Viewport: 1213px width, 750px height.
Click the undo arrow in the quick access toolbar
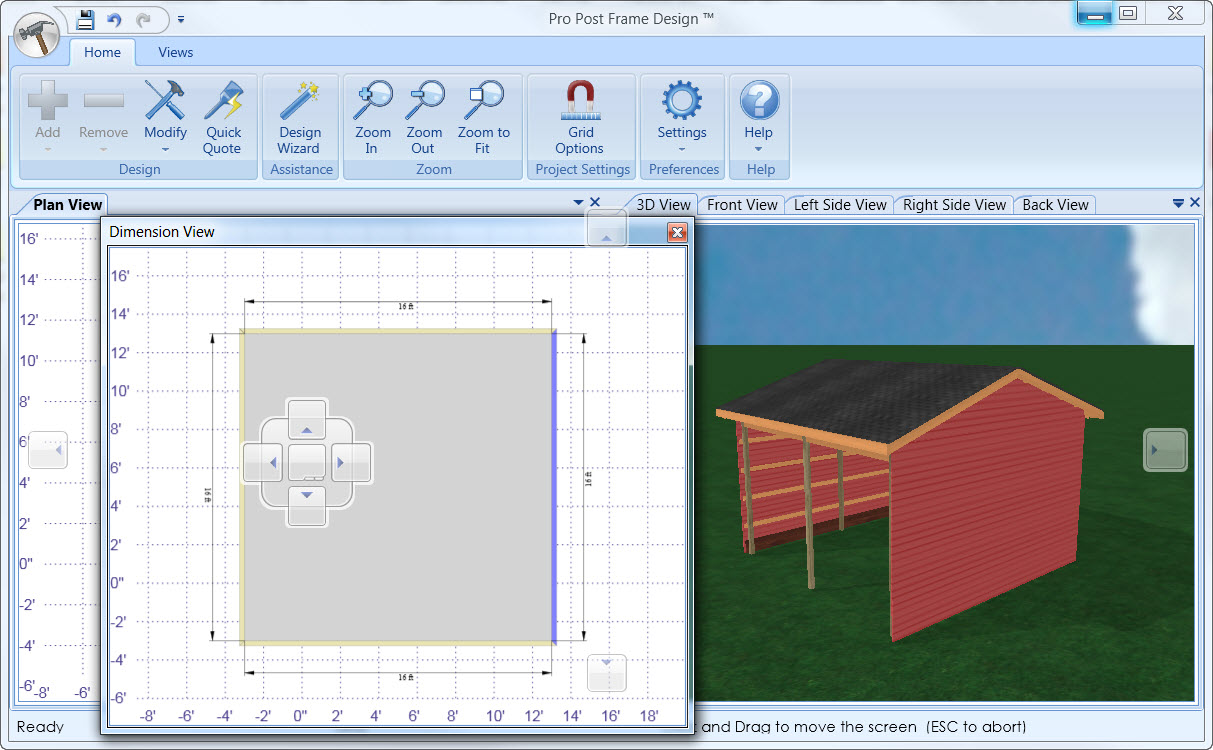click(x=115, y=19)
